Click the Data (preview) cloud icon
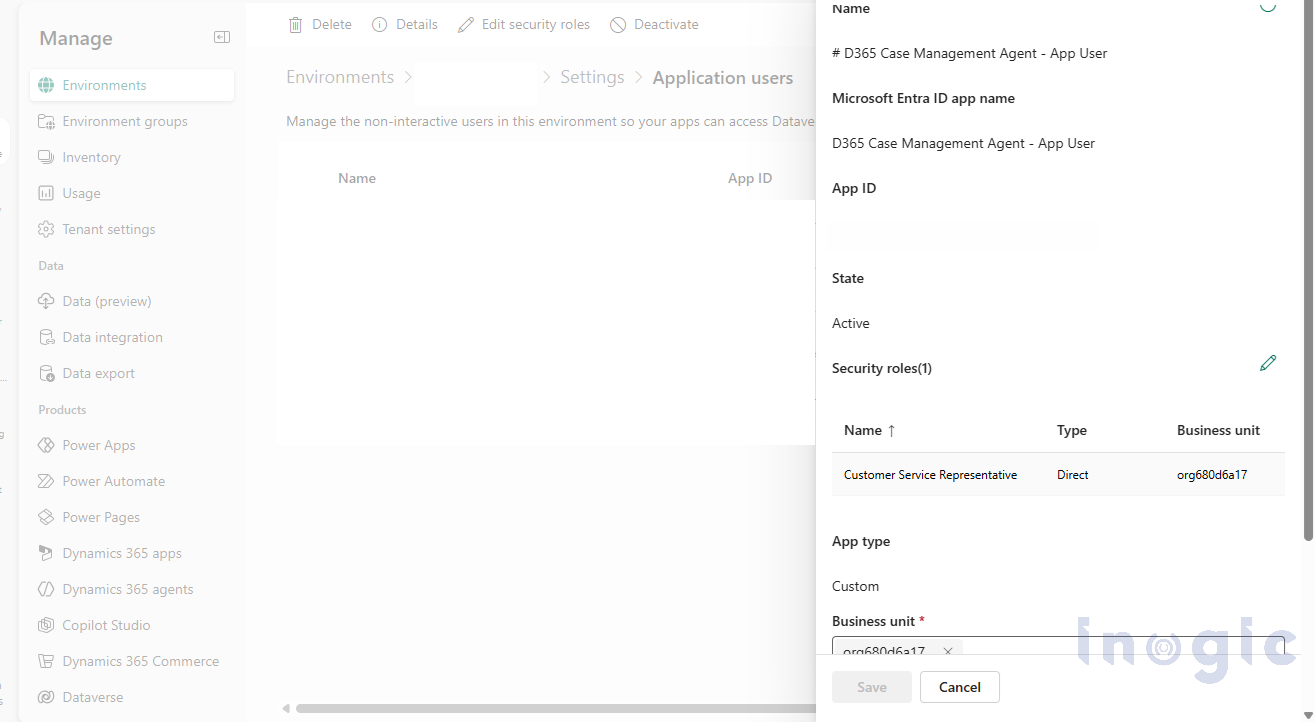Image resolution: width=1315 pixels, height=722 pixels. click(46, 301)
